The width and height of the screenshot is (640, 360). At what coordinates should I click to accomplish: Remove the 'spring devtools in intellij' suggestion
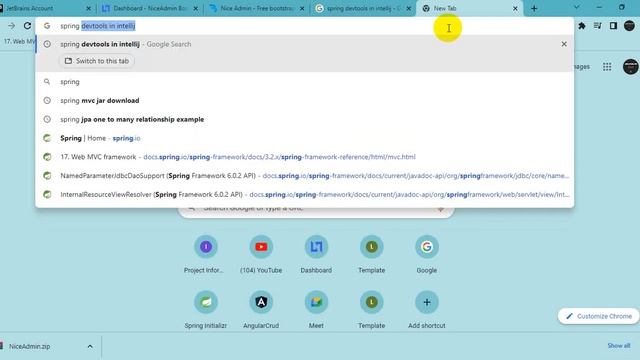pyautogui.click(x=564, y=44)
